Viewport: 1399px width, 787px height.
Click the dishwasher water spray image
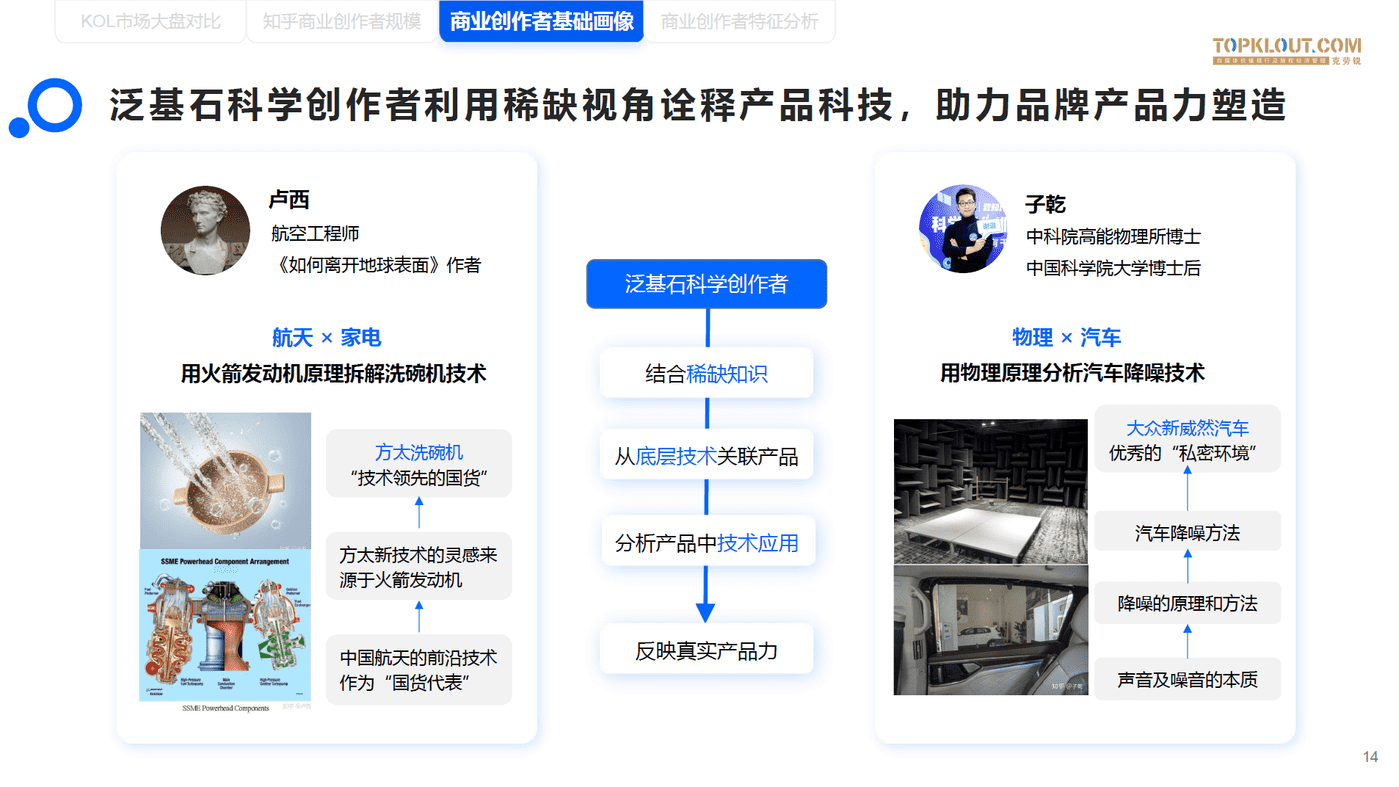coord(225,481)
